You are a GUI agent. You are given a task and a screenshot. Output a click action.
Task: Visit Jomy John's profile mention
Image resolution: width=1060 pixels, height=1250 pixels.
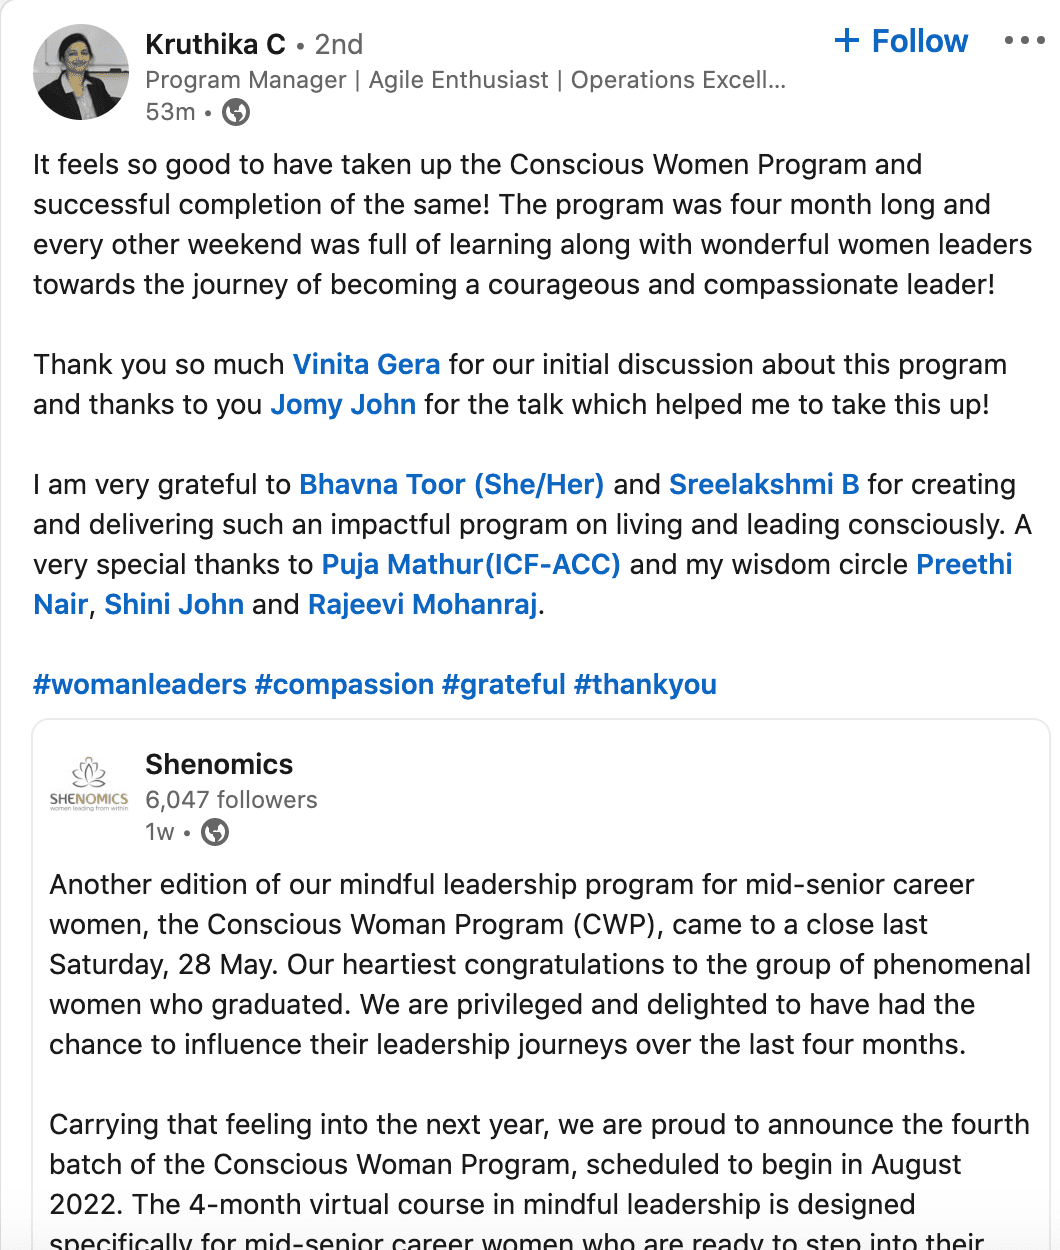coord(343,404)
